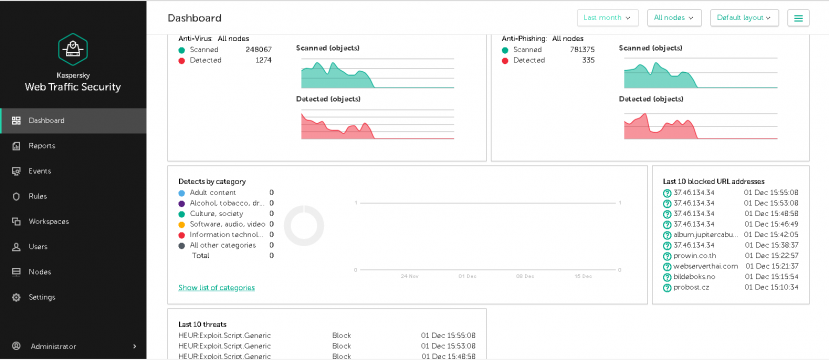
Task: Click the Adult content blue legend dot
Action: (x=181, y=193)
